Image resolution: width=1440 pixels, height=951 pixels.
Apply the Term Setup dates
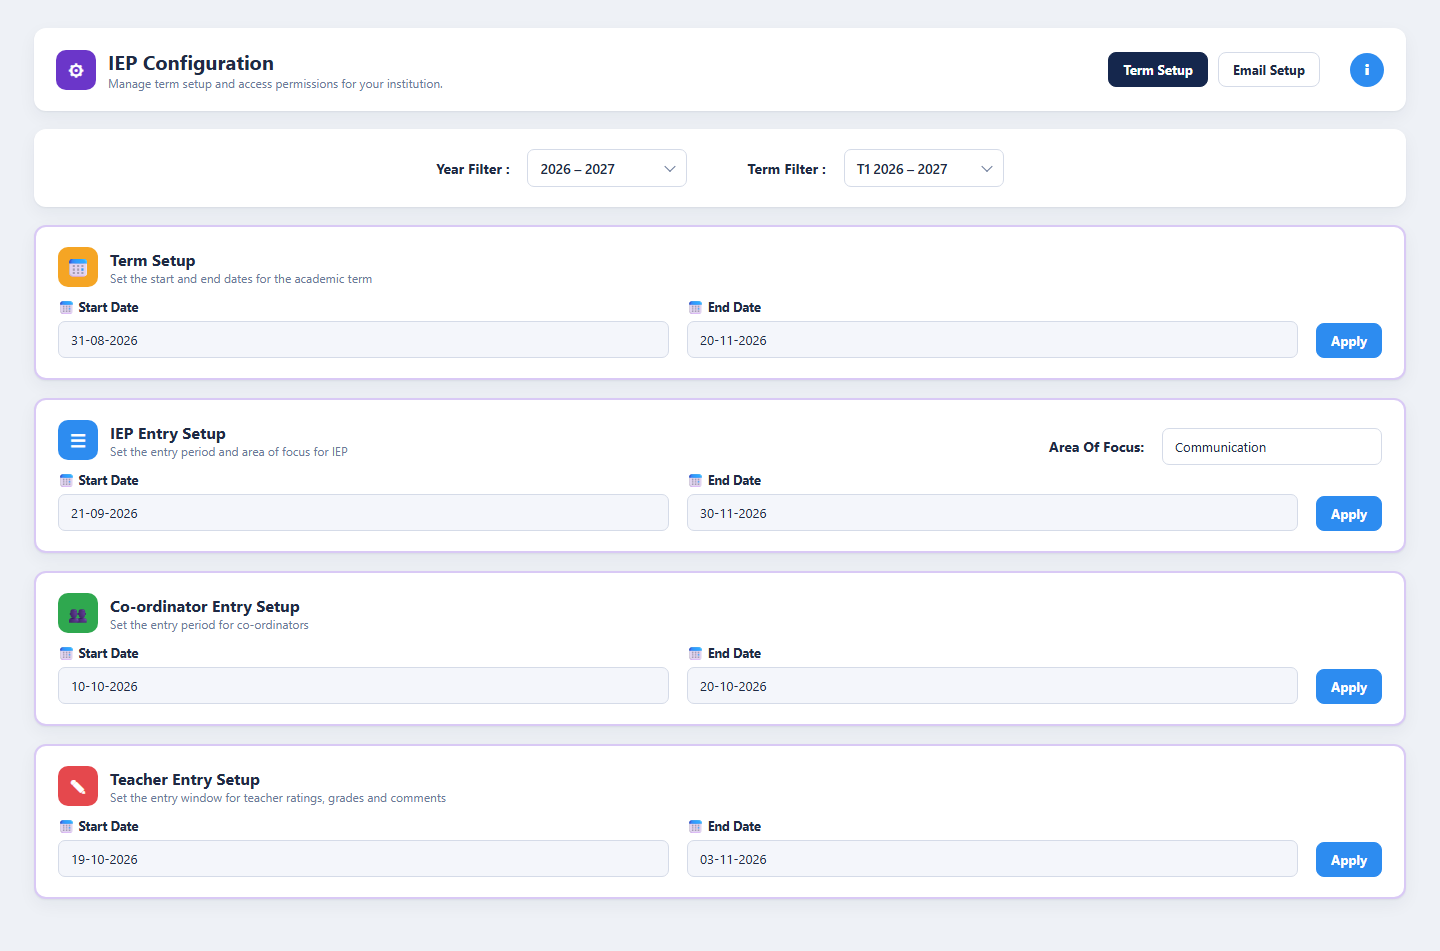[1349, 341]
